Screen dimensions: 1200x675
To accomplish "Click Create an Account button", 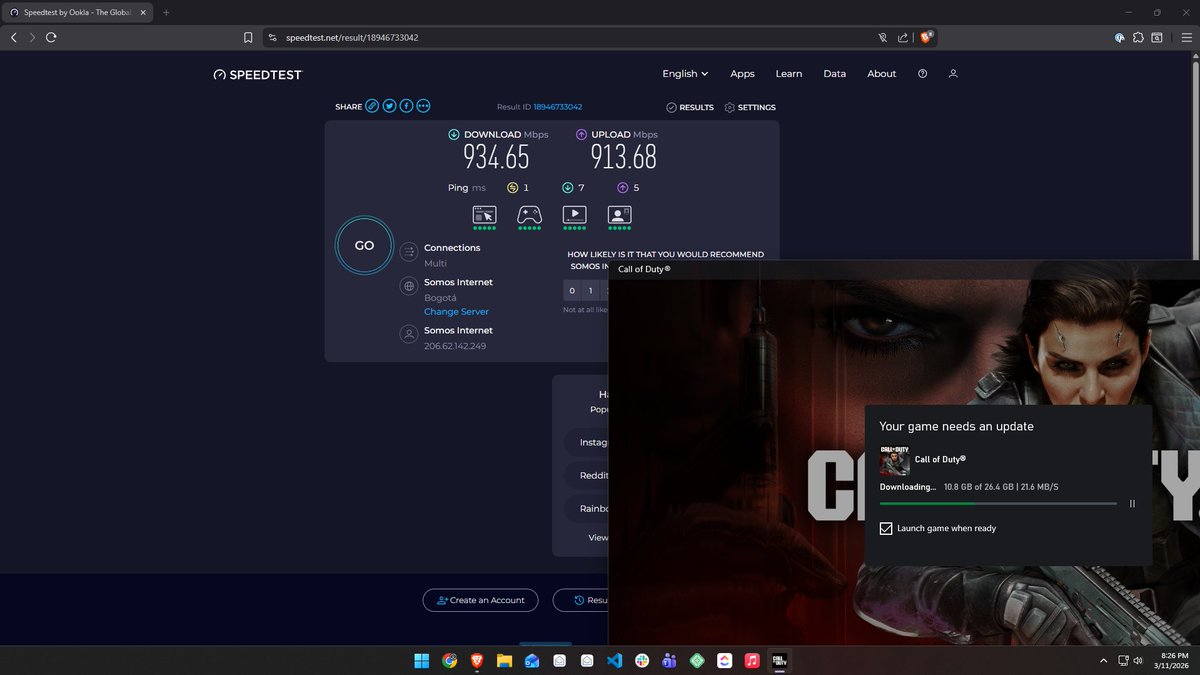I will 480,600.
